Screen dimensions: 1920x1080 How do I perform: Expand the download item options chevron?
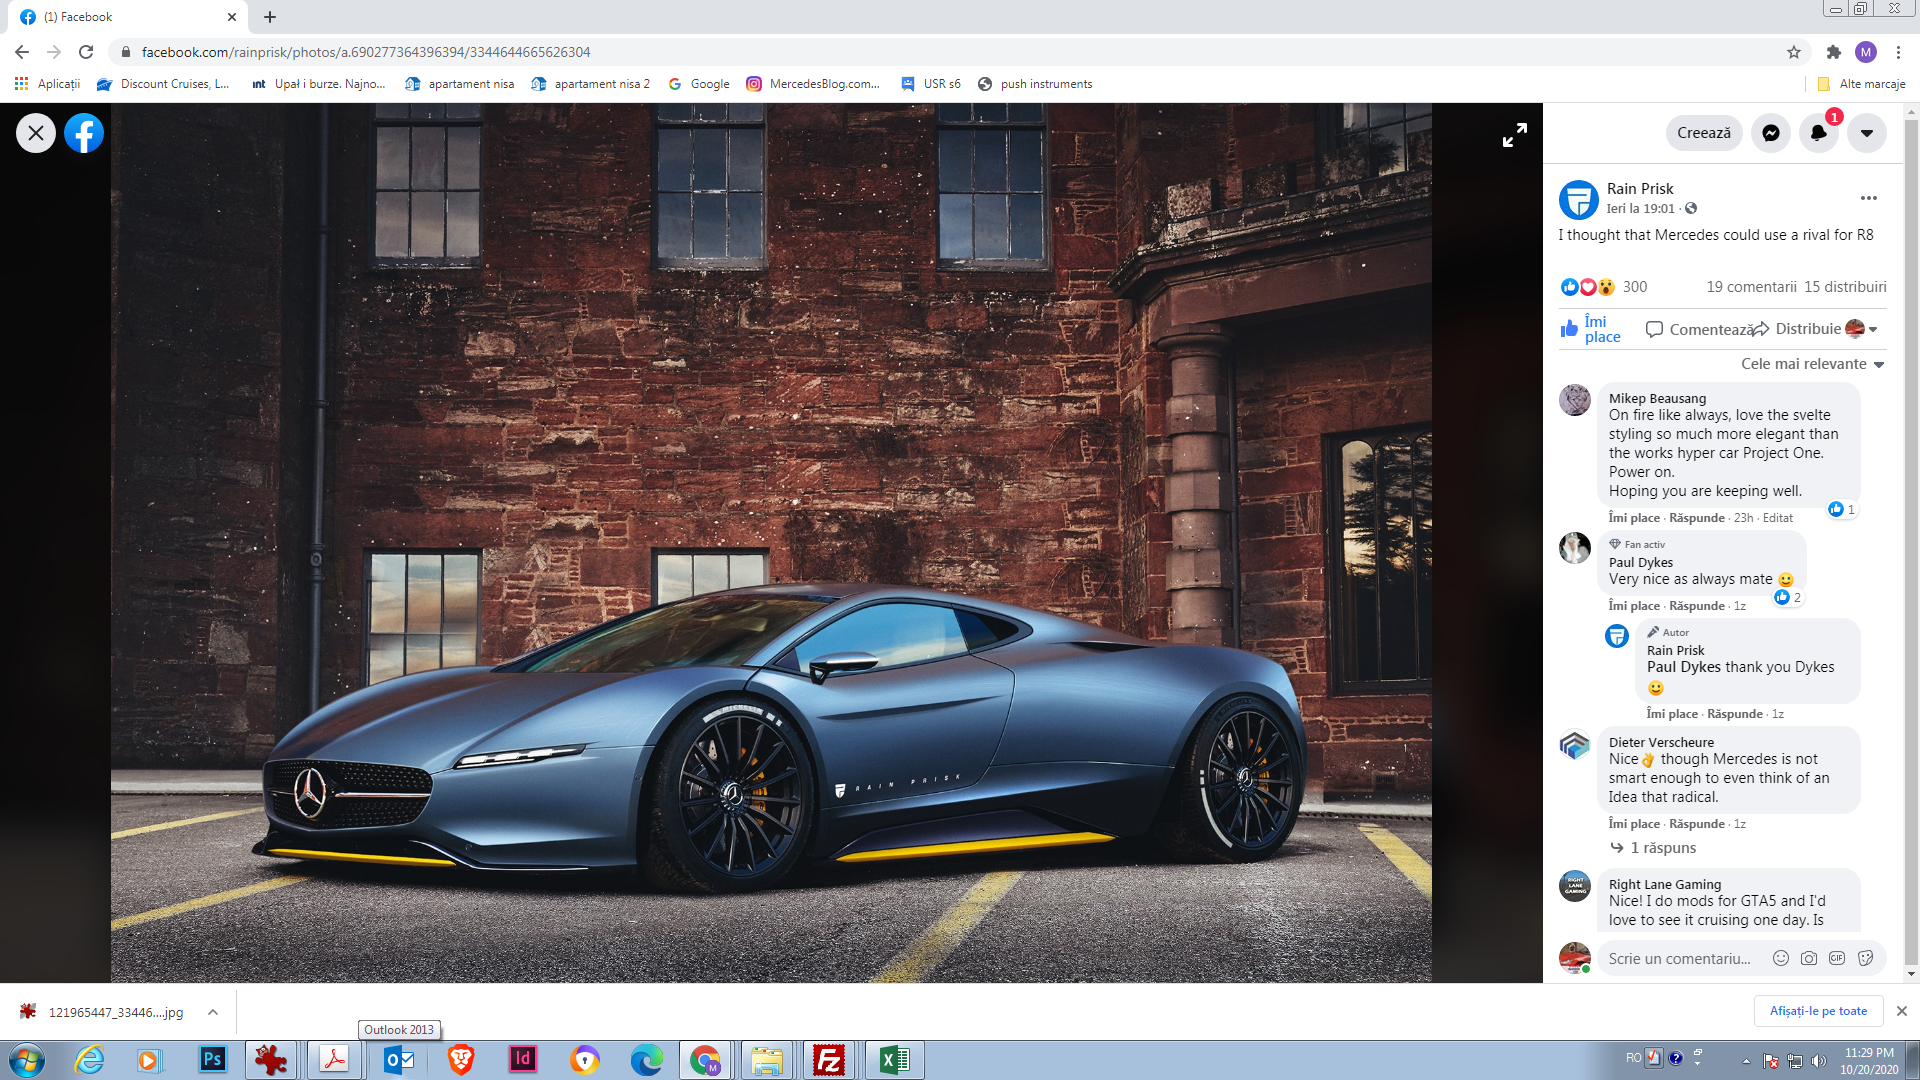coord(213,1012)
